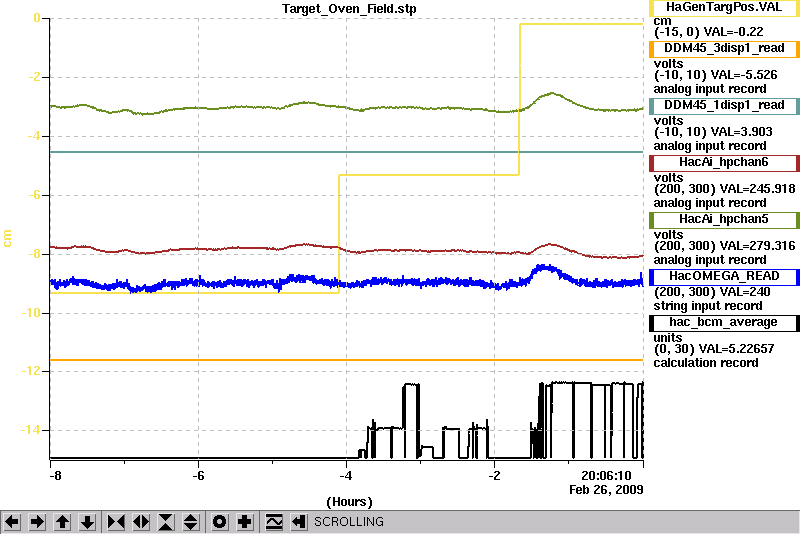The width and height of the screenshot is (800, 534).
Task: Pan the graph up with the up arrow
Action: (x=62, y=522)
